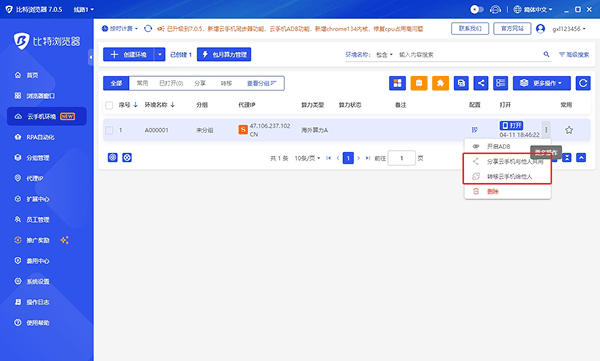The height and width of the screenshot is (361, 600).
Task: Click the 扩展中心 sidebar icon
Action: (x=18, y=199)
